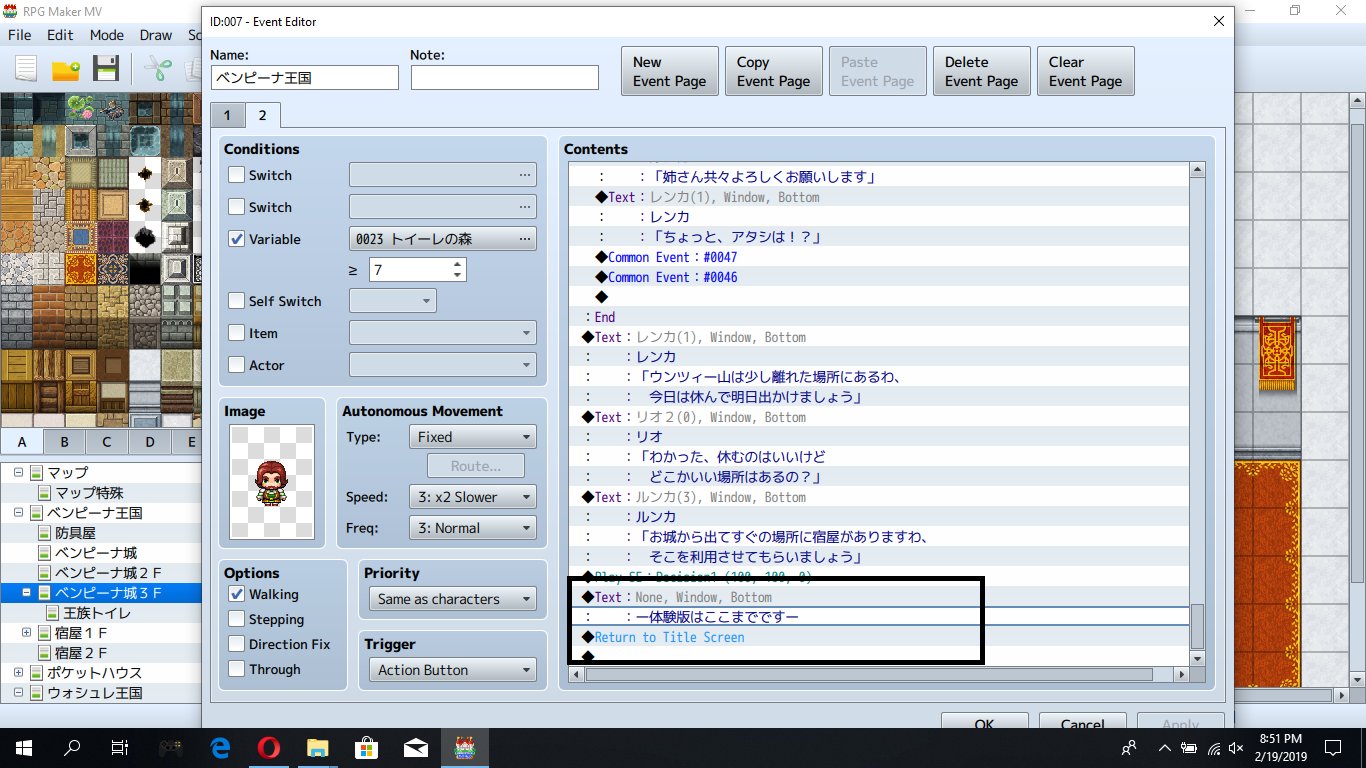Click the event character image thumbnail
This screenshot has width=1366, height=768.
tap(272, 482)
